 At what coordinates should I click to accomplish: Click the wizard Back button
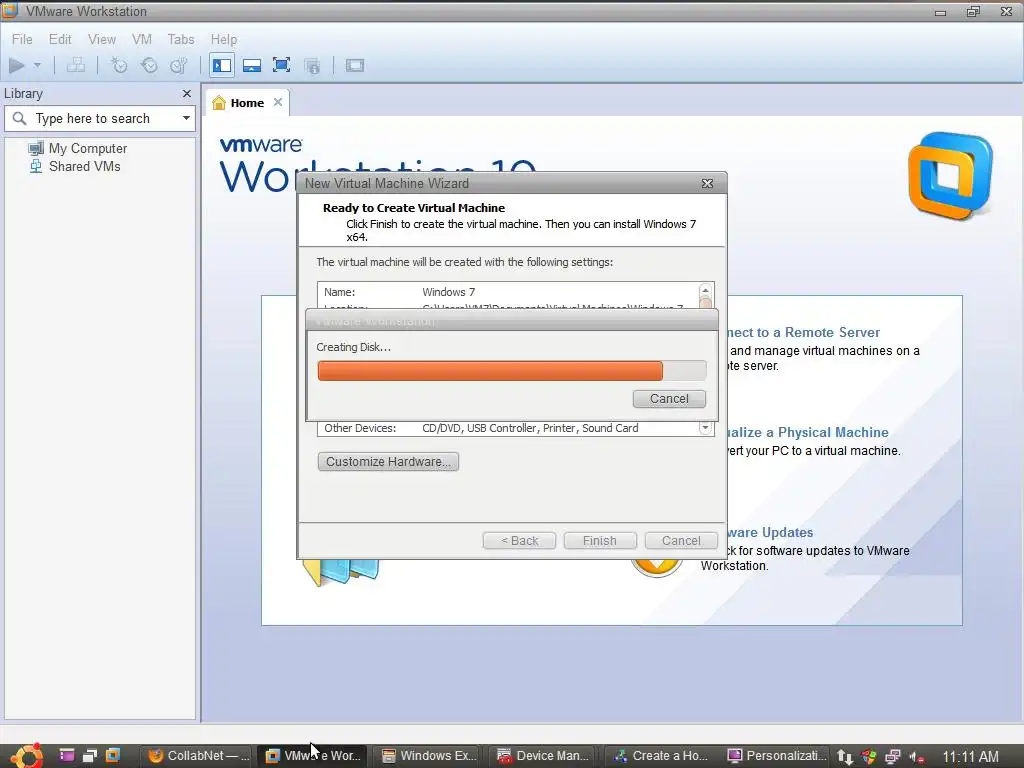tap(519, 541)
